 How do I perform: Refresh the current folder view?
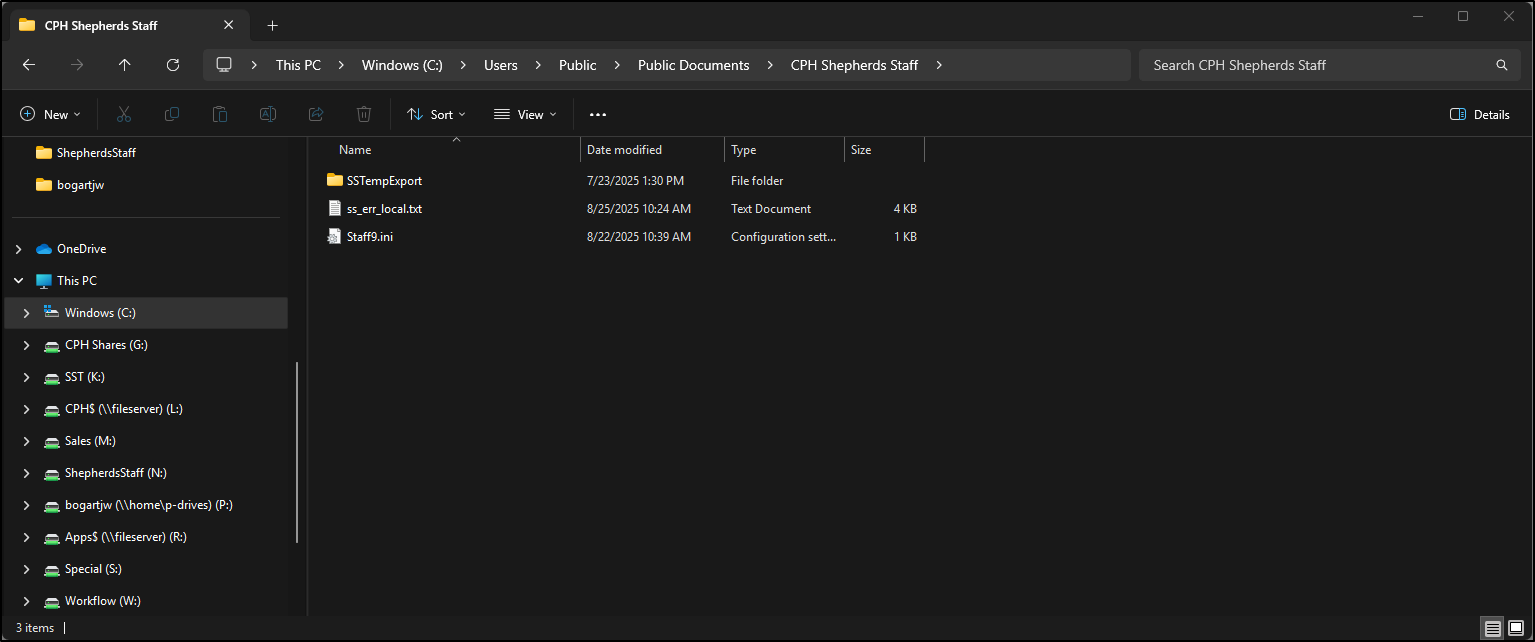[173, 65]
